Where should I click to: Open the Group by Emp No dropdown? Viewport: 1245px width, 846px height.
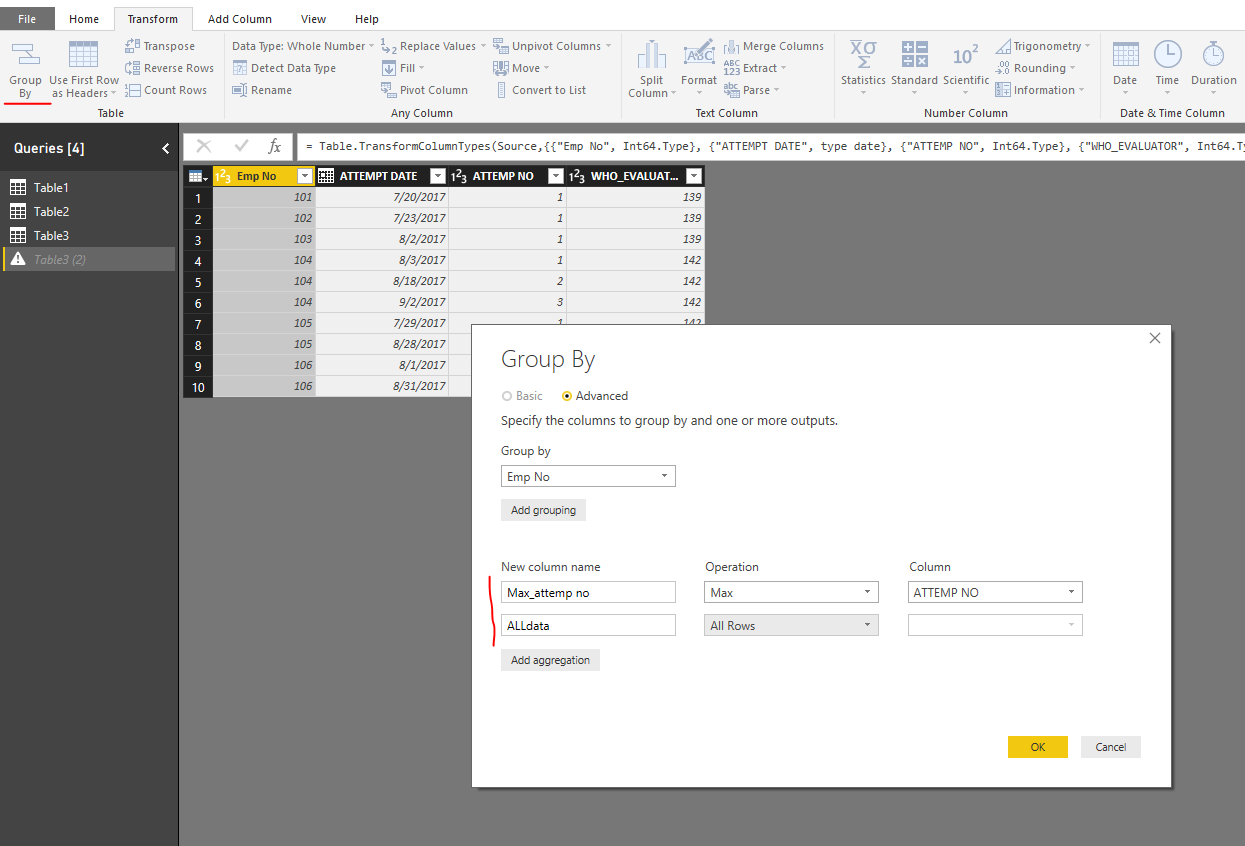[588, 477]
